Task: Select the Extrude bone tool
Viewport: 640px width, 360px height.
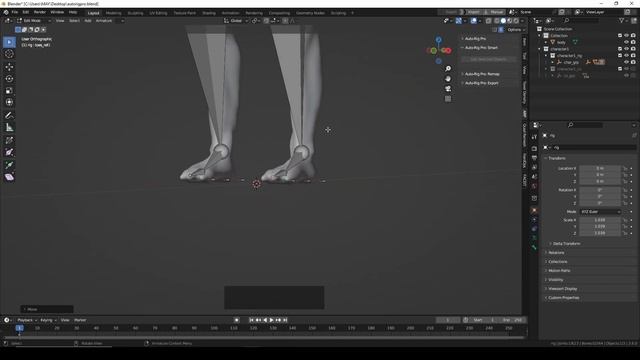Action: (9, 165)
